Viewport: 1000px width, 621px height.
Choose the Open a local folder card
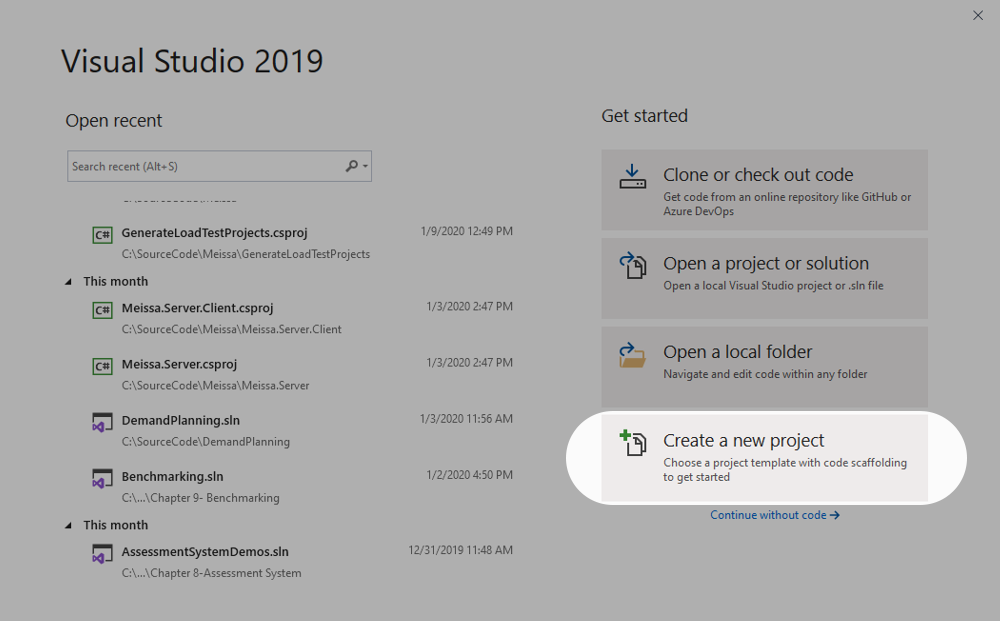pyautogui.click(x=764, y=367)
